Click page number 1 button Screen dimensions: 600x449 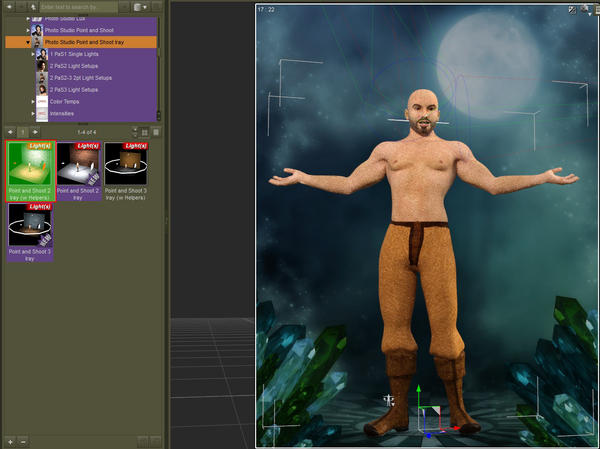coord(23,132)
